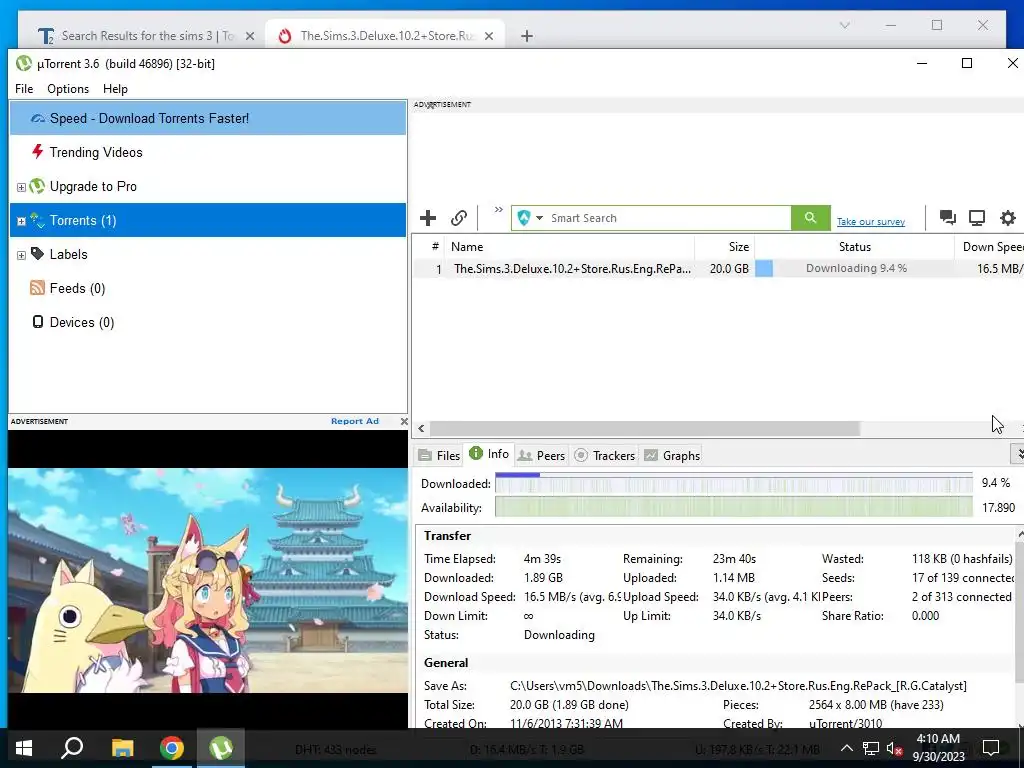The height and width of the screenshot is (768, 1024).
Task: Expand the Upgrade to Pro node
Action: (21, 187)
